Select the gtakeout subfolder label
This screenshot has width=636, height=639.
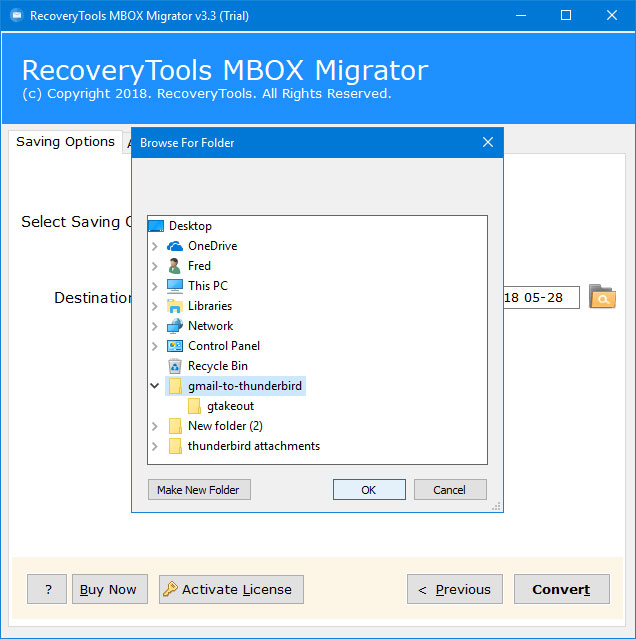230,406
